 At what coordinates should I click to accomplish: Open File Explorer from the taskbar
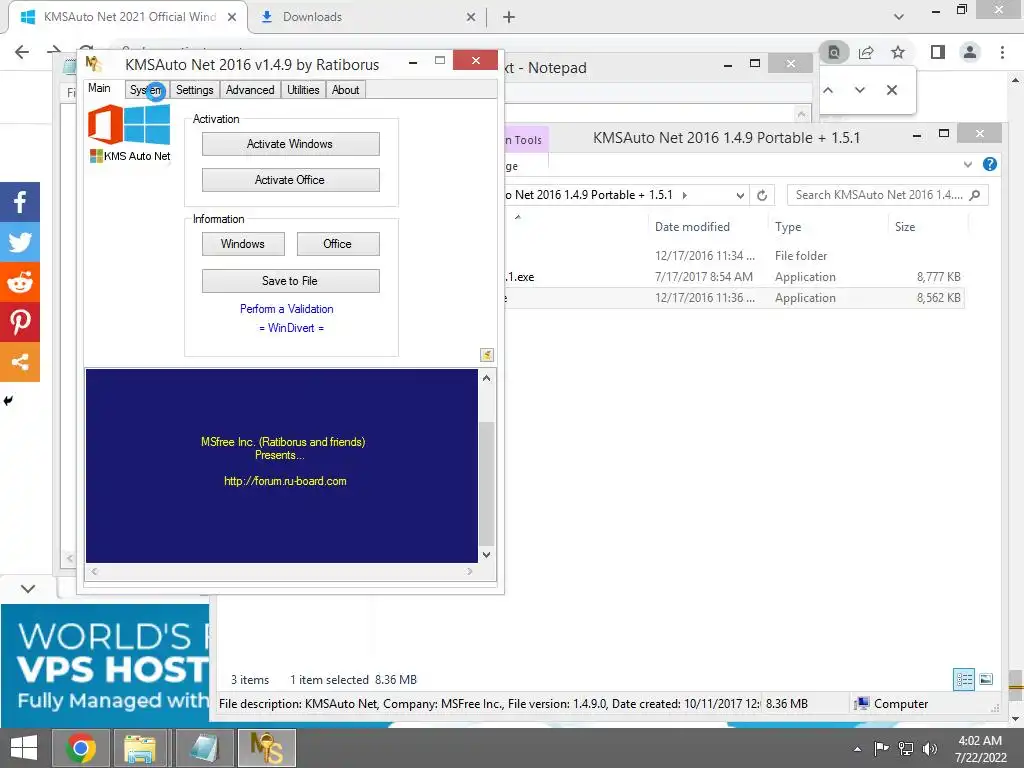click(x=140, y=748)
